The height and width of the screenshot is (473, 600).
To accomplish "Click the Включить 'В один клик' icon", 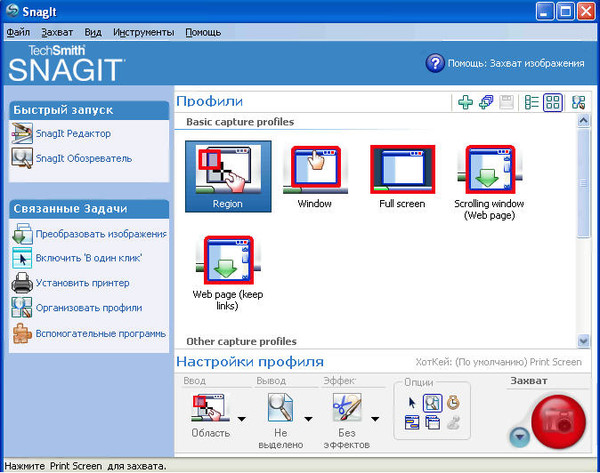I will pos(22,258).
